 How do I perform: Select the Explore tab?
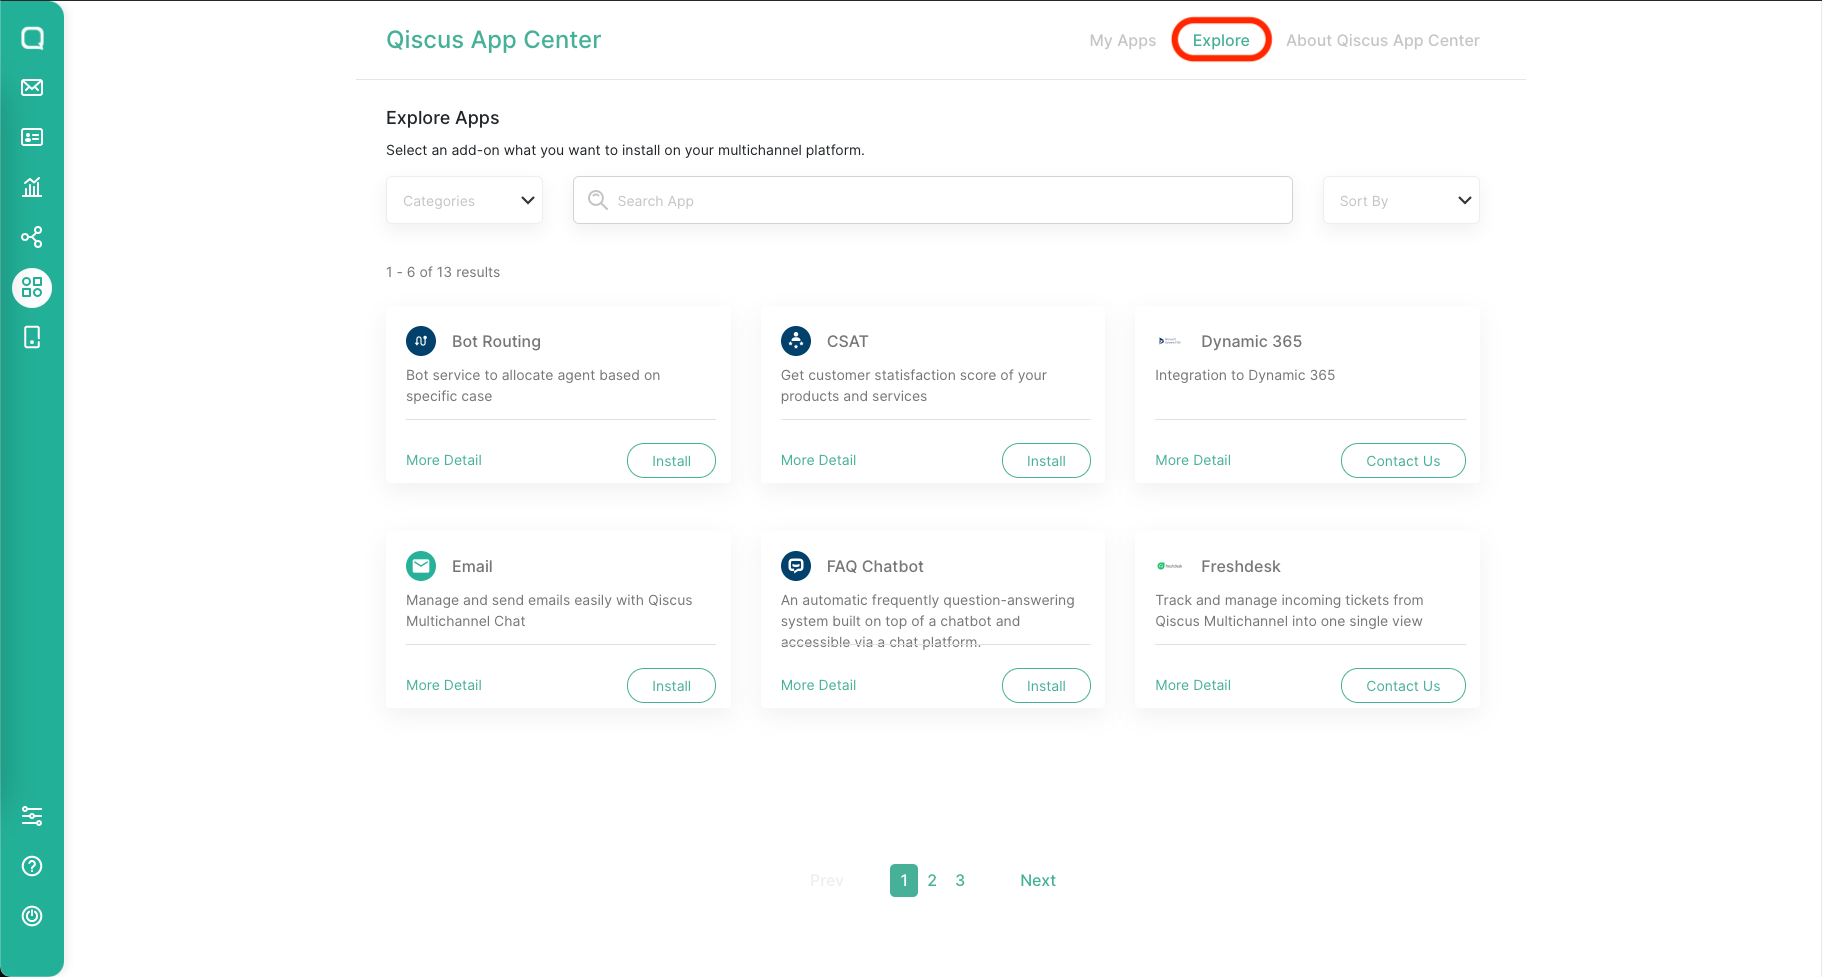click(x=1221, y=40)
